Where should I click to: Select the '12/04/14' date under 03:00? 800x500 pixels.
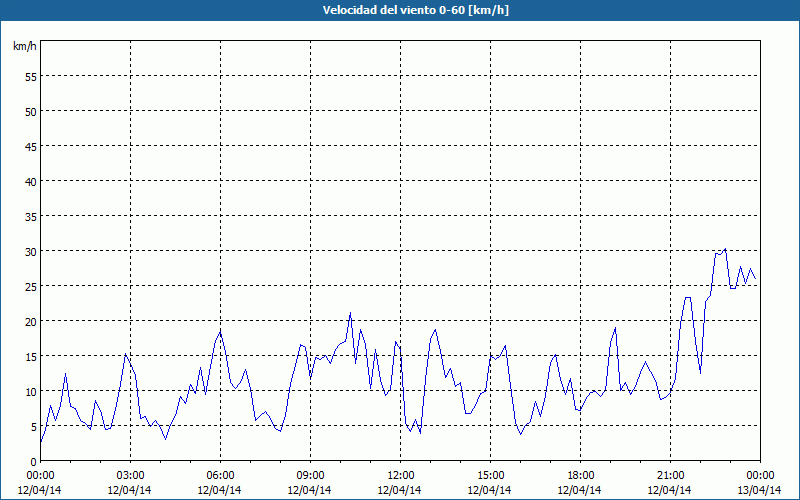pos(129,490)
